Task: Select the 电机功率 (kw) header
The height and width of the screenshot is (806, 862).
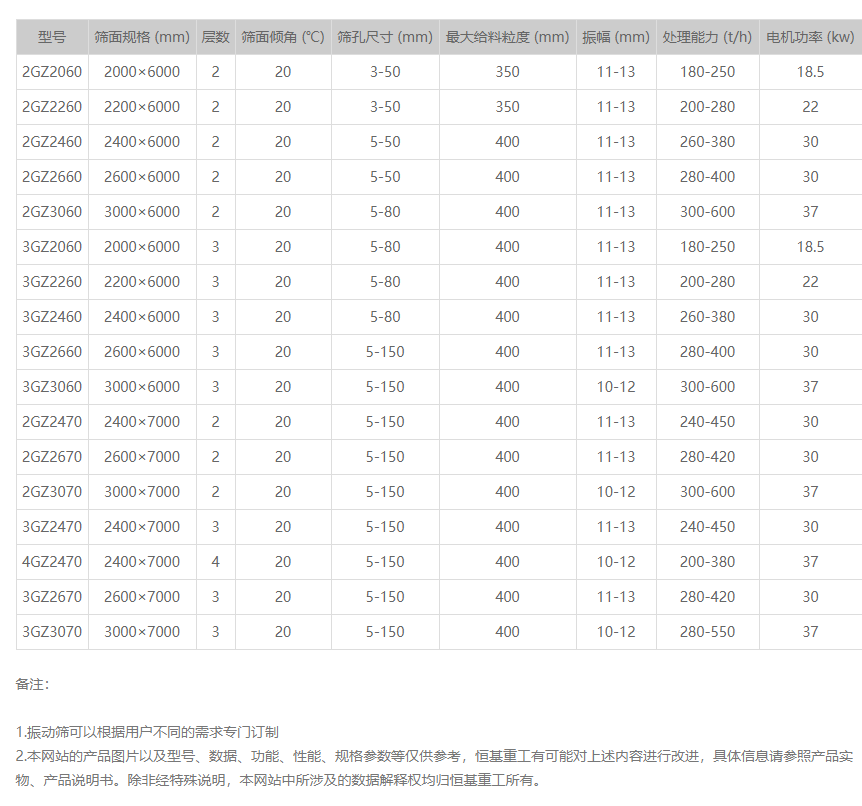Action: pos(810,37)
